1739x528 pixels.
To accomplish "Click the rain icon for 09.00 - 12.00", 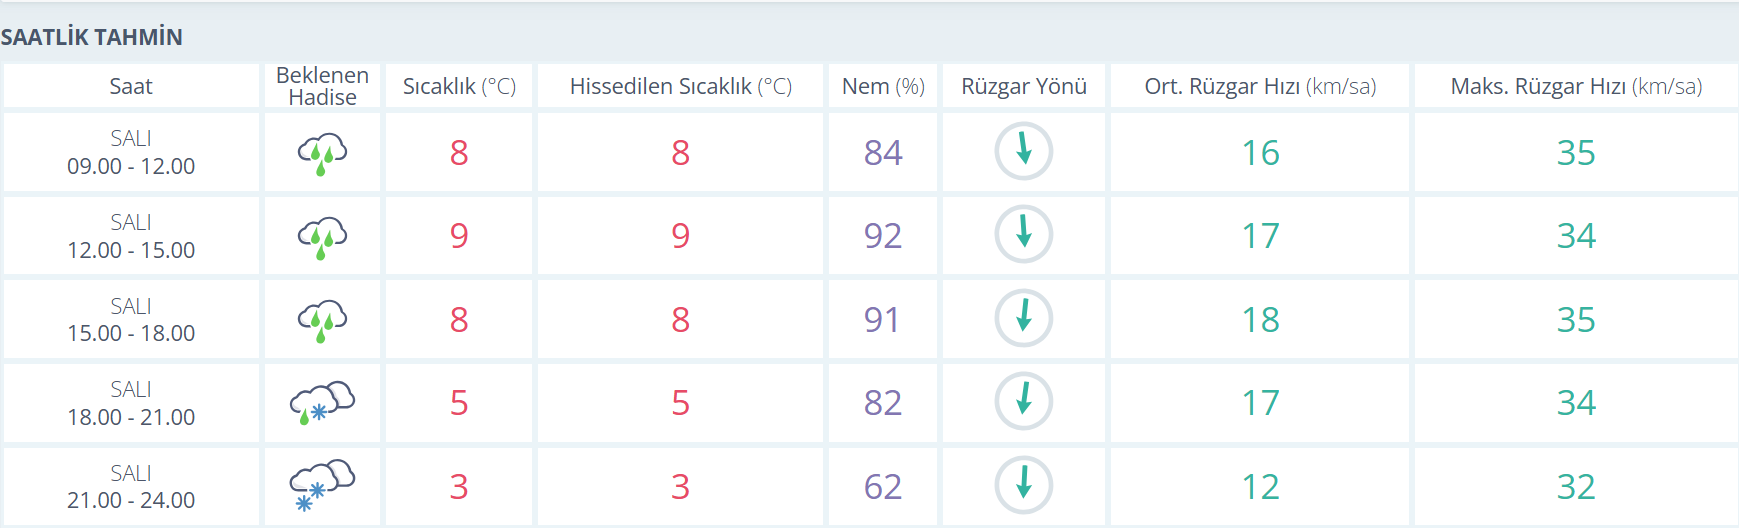I will coord(322,154).
